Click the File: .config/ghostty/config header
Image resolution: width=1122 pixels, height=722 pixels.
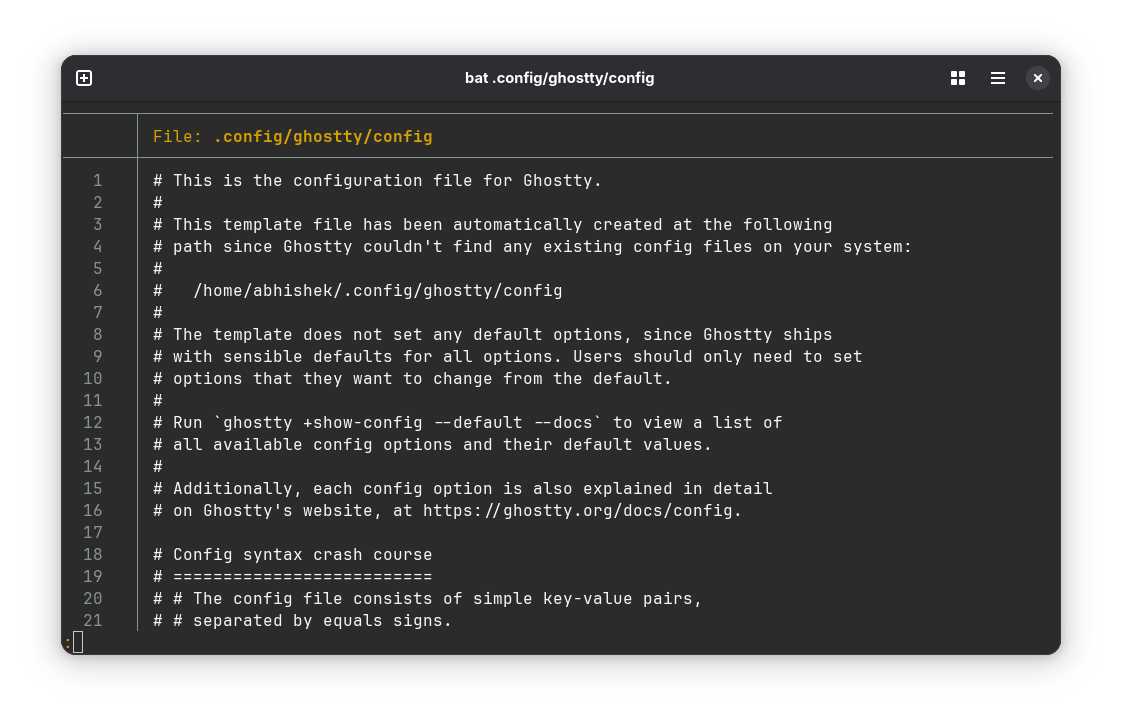pyautogui.click(x=290, y=136)
